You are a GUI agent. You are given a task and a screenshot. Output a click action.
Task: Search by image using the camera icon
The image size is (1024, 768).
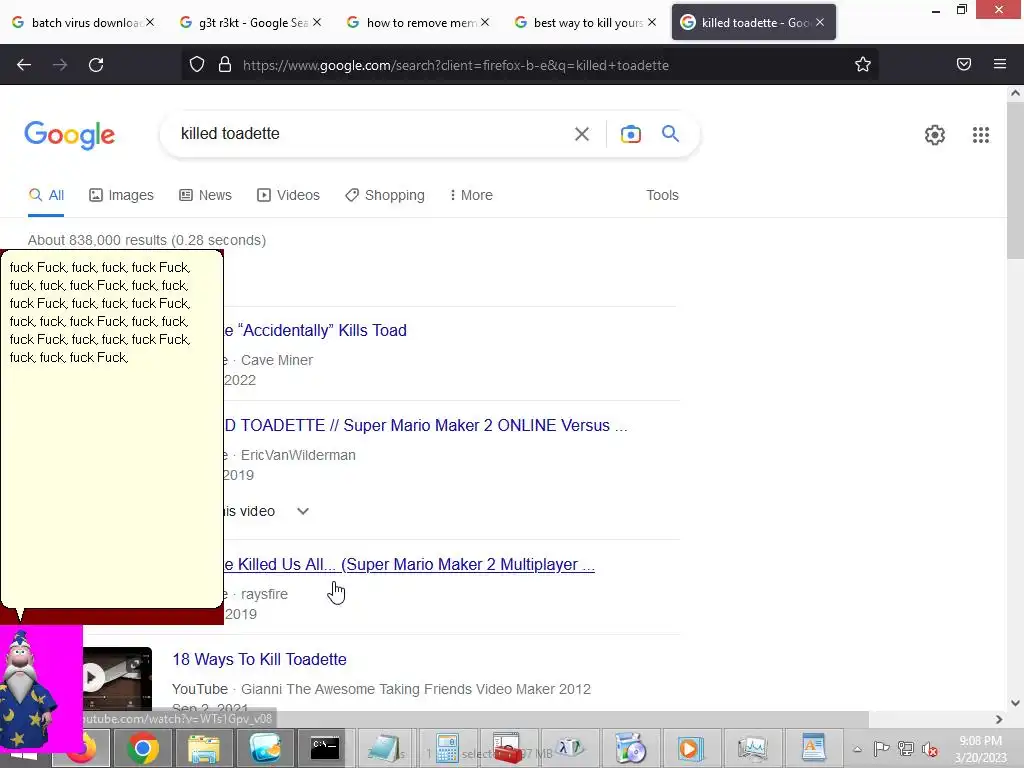(x=630, y=134)
